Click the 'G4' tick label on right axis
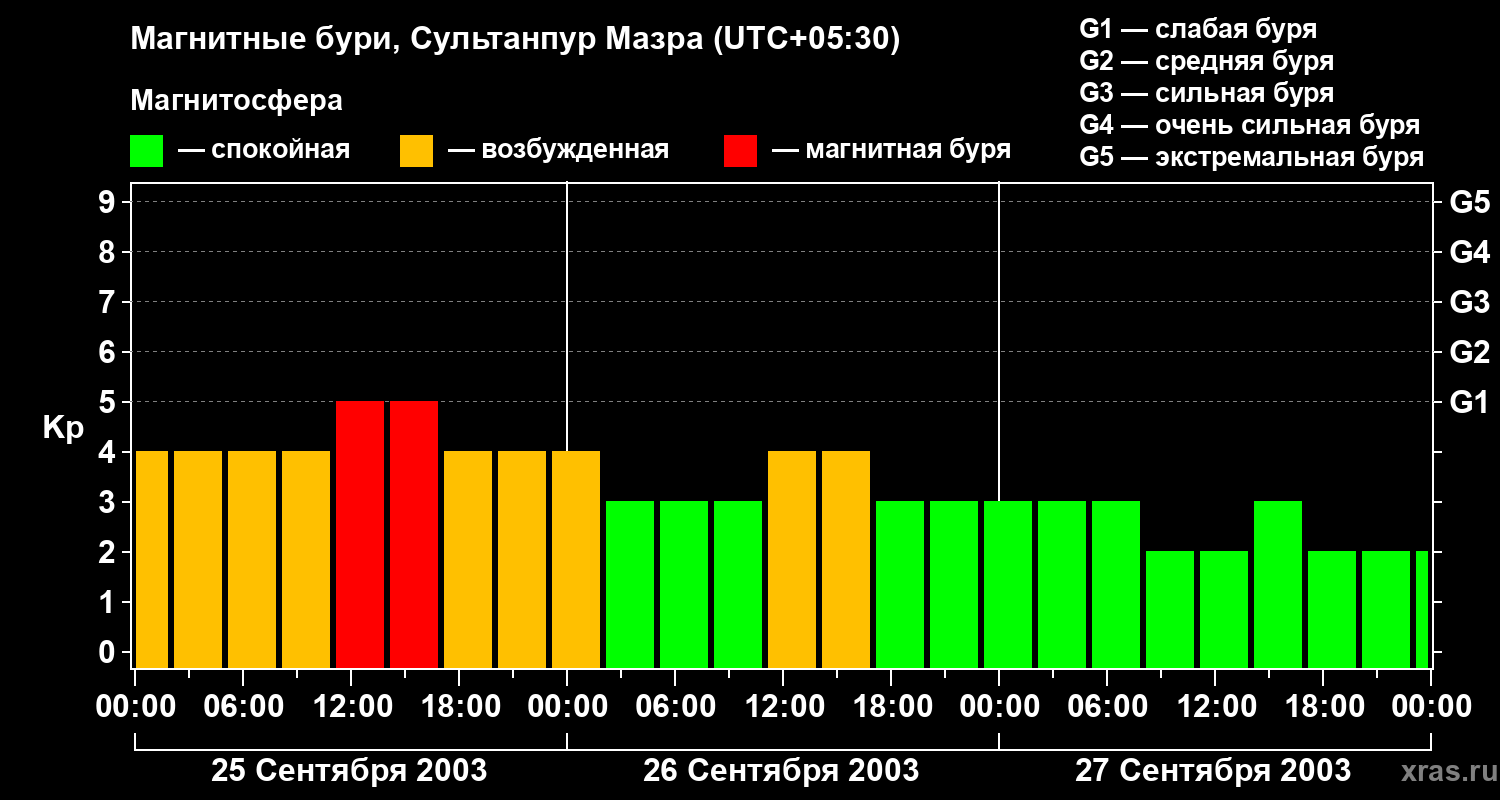1500x800 pixels. coord(1470,252)
